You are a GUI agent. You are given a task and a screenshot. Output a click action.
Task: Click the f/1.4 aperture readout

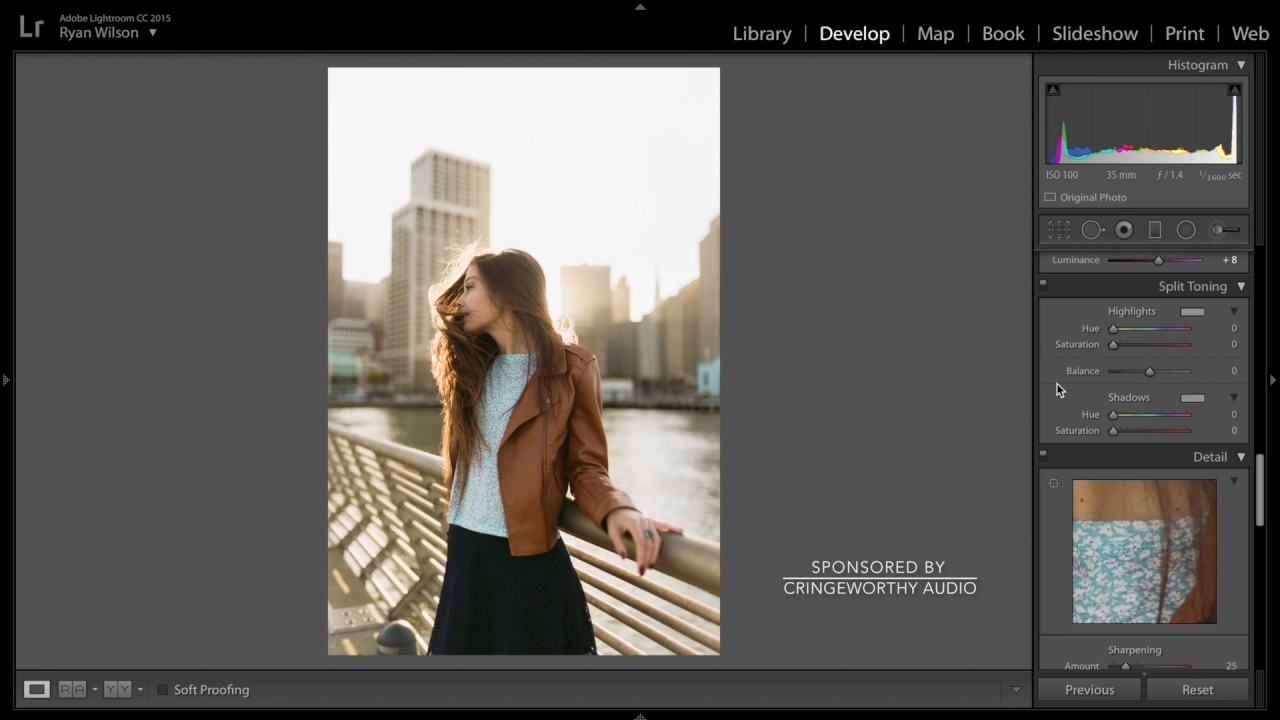[1170, 175]
